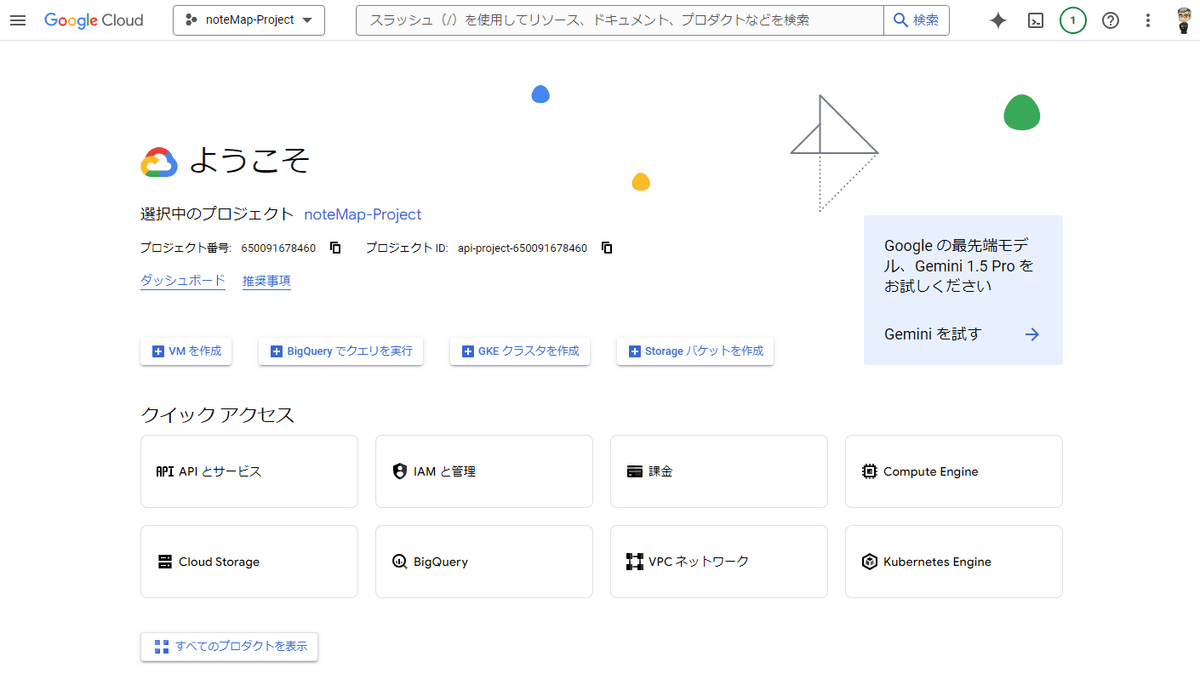Viewport: 1200px width, 679px height.
Task: Click Storage バケットを作成 button
Action: [x=695, y=351]
